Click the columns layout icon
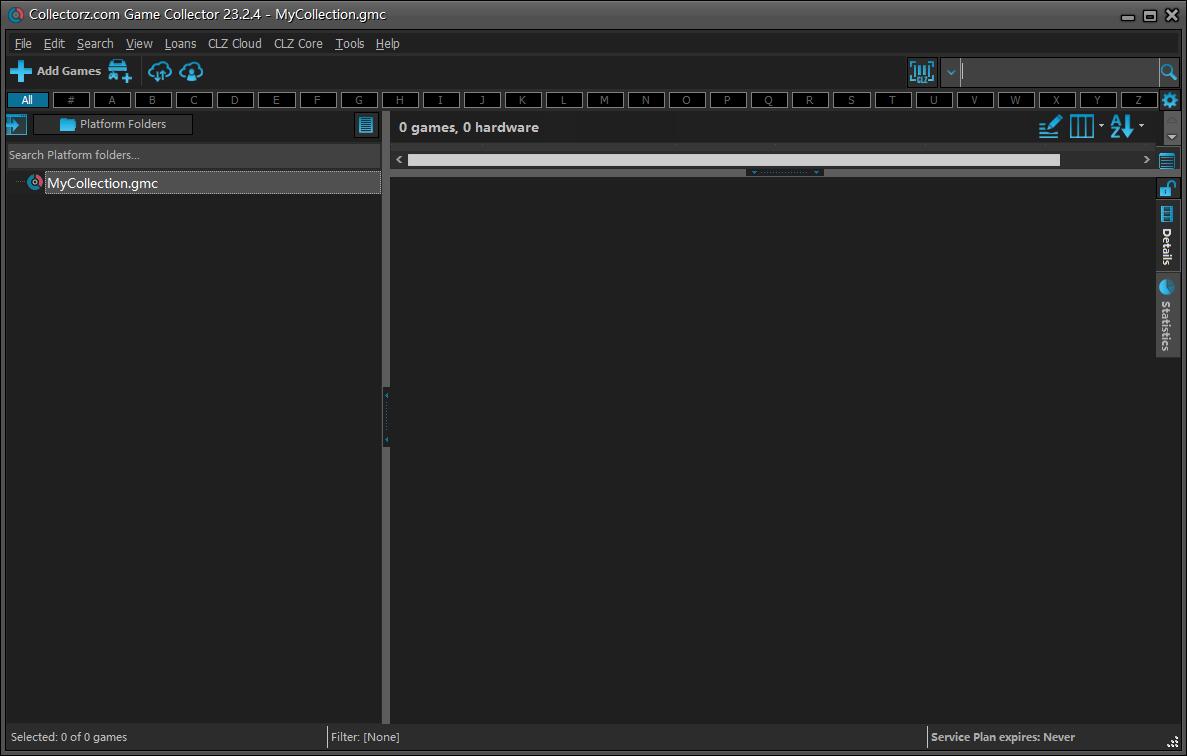Viewport: 1187px width, 756px height. (1081, 126)
